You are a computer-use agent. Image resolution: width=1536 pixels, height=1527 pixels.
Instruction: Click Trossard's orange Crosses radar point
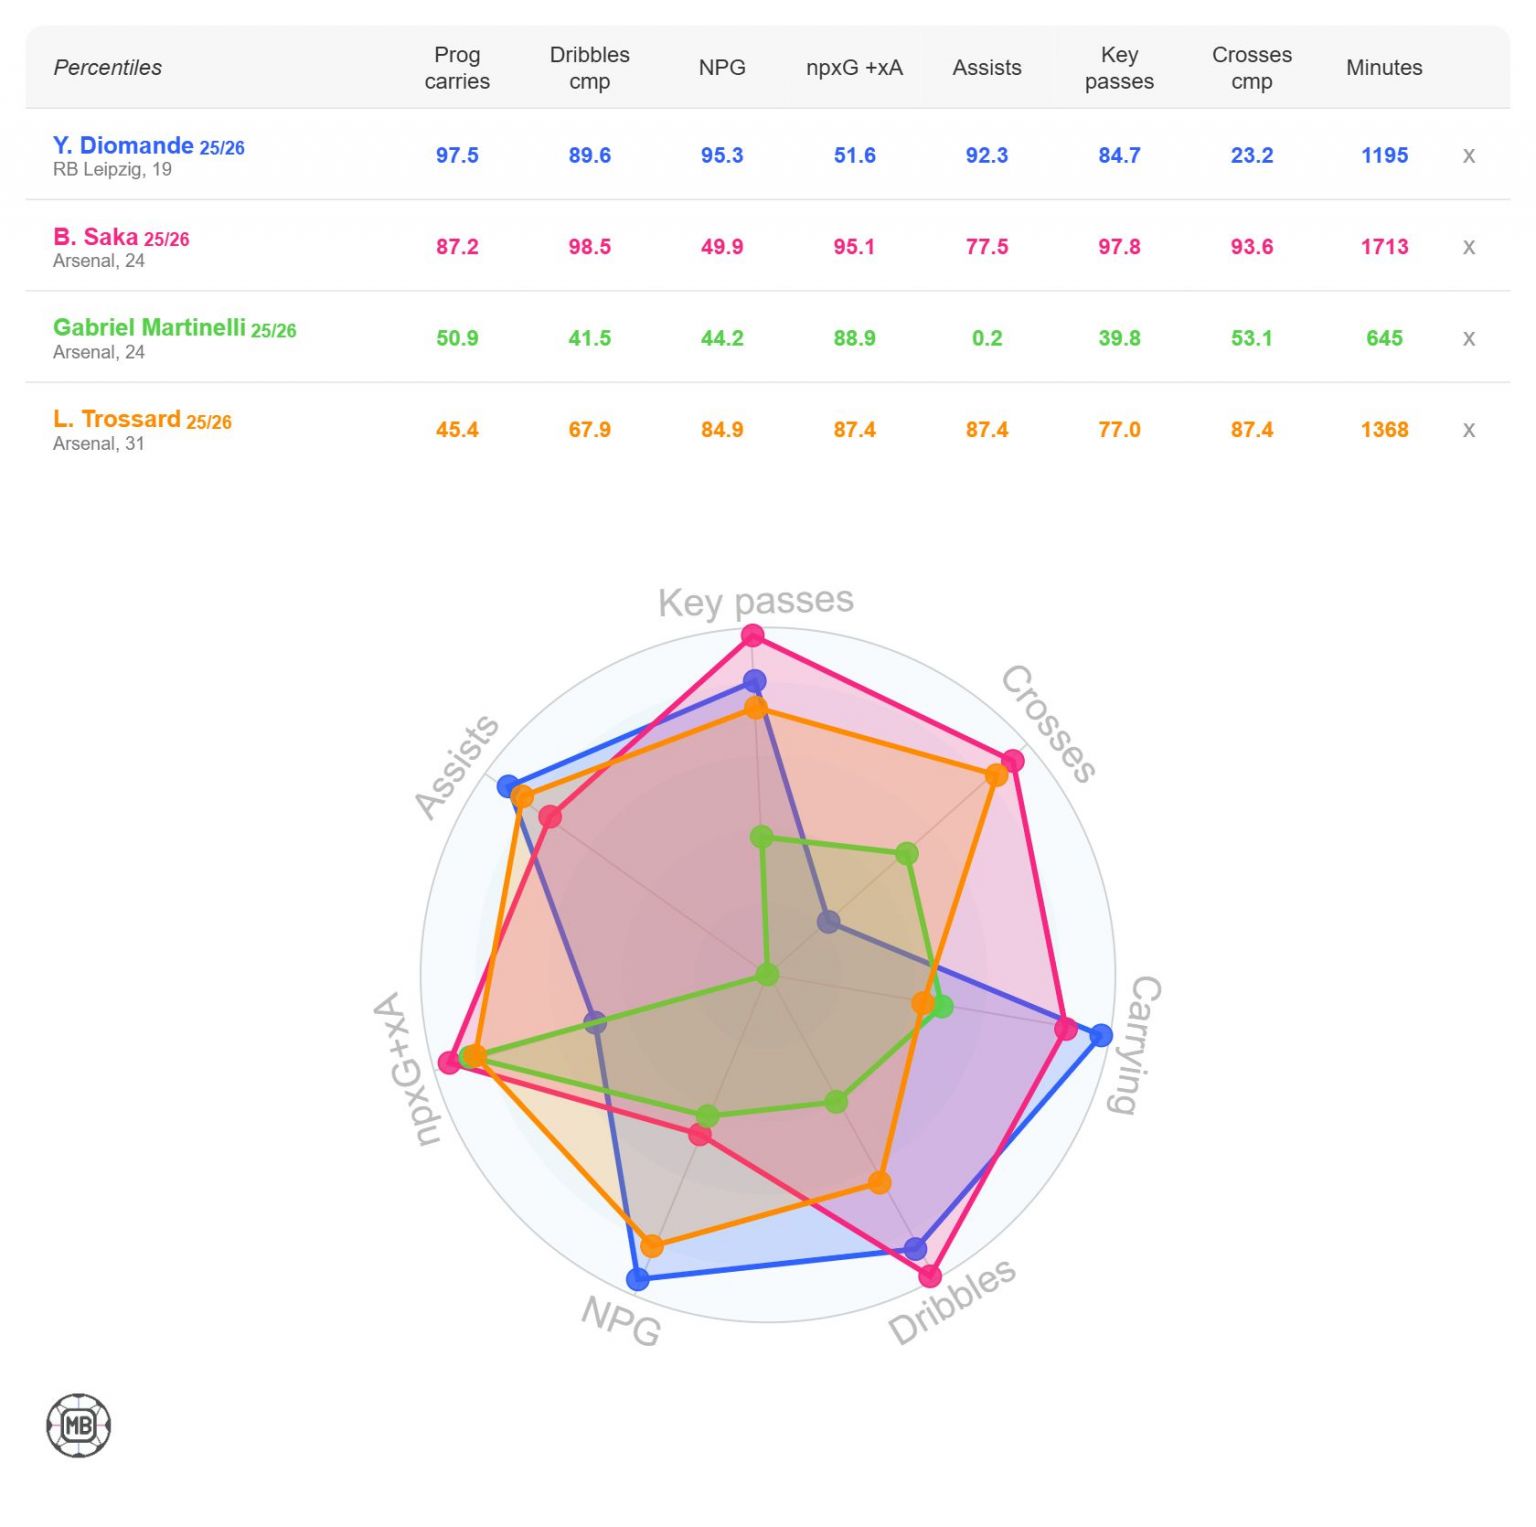[996, 775]
